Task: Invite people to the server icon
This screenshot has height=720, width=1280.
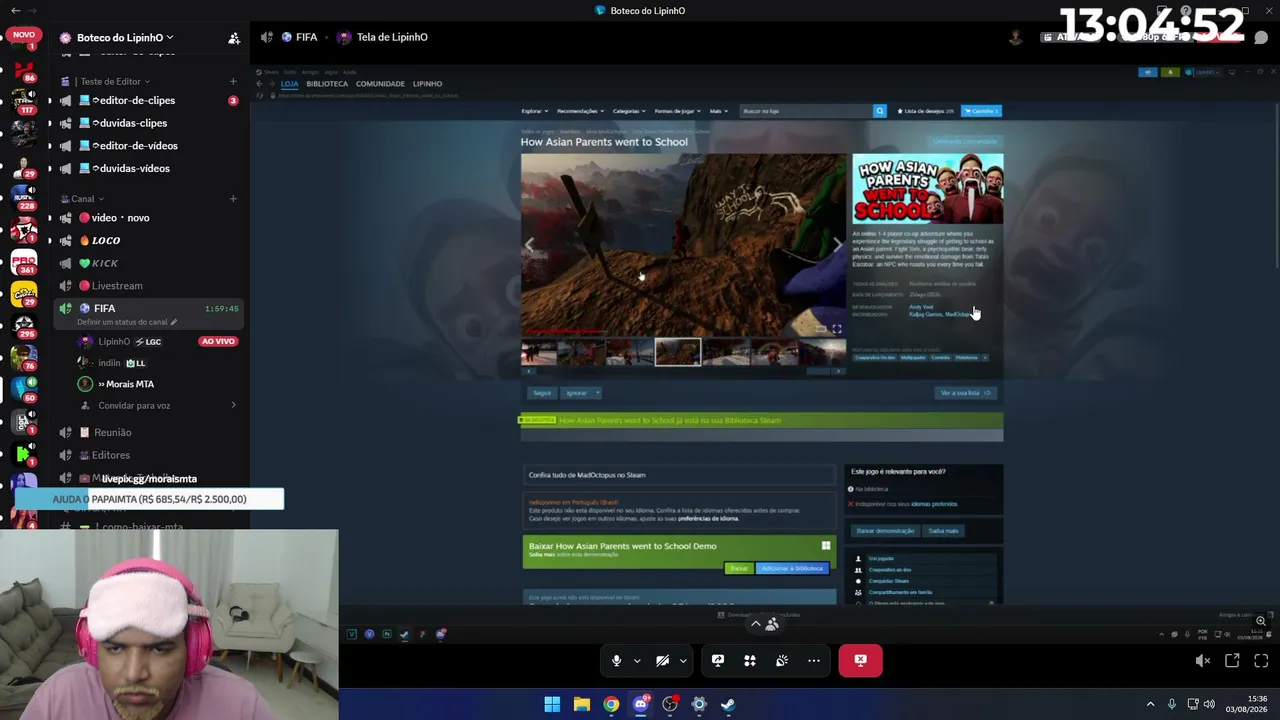Action: [x=234, y=38]
